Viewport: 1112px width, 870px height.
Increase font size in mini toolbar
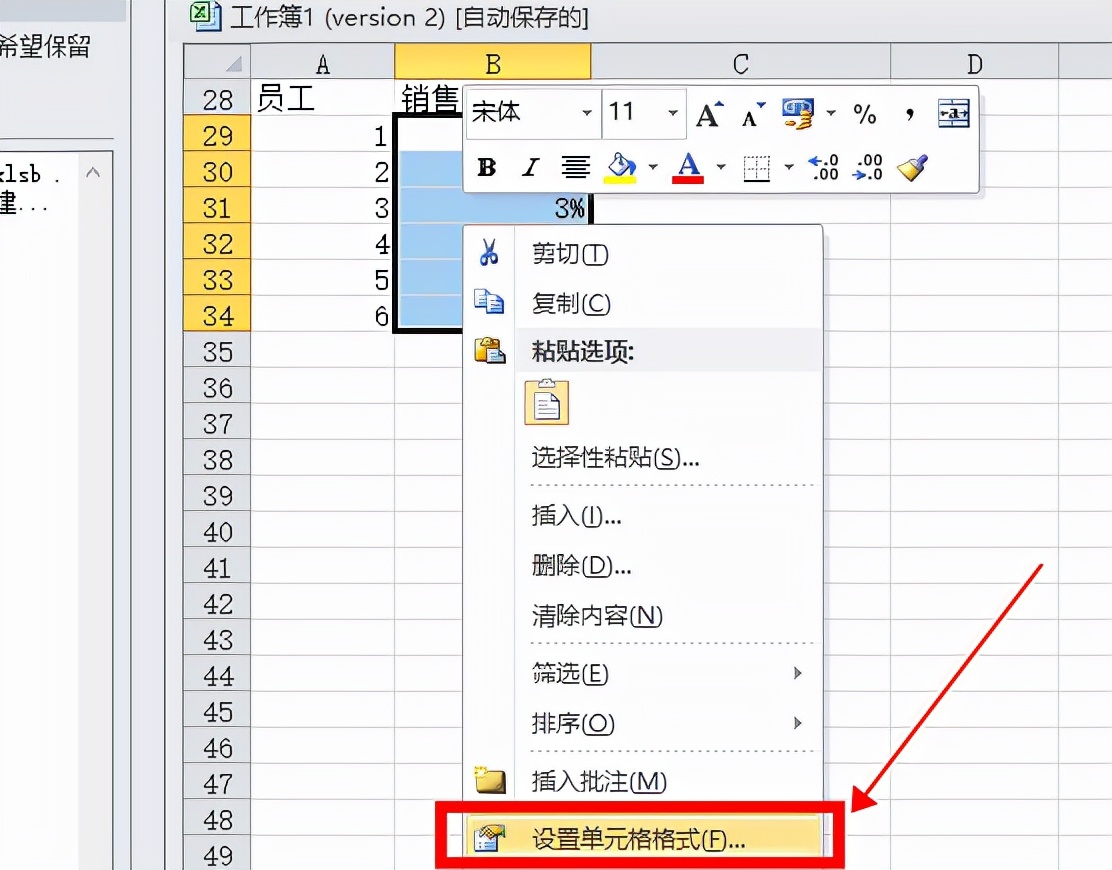click(709, 113)
